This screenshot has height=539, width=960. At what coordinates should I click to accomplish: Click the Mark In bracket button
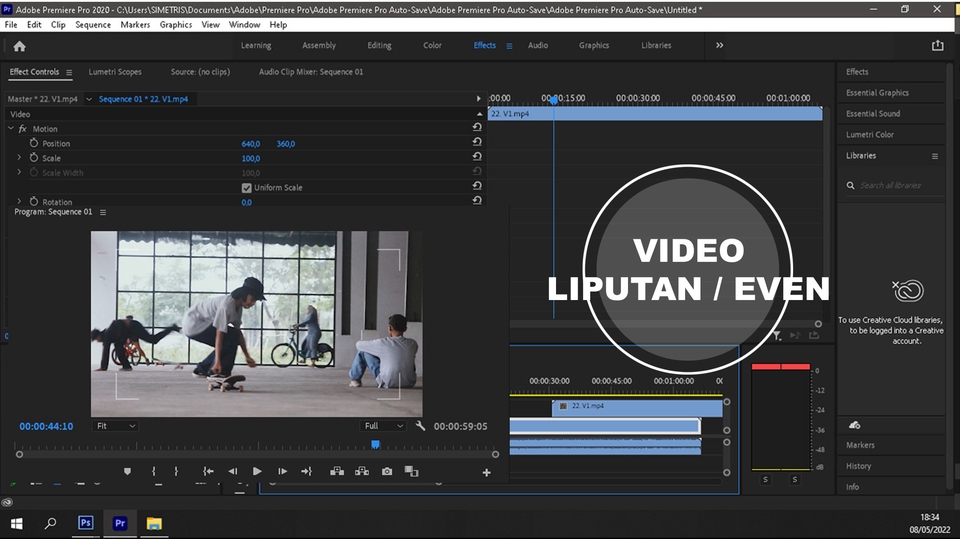click(153, 472)
